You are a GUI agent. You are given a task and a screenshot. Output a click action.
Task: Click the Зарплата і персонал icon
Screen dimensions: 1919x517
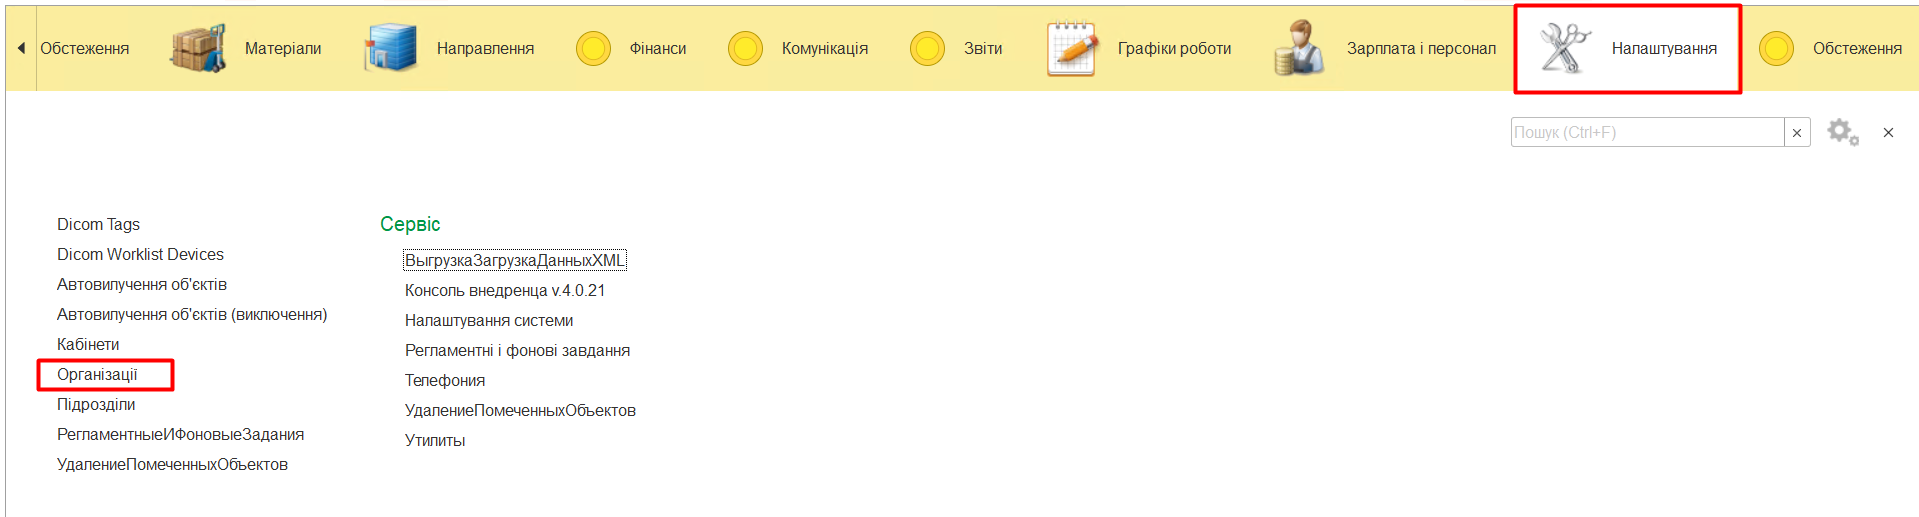click(x=1298, y=49)
